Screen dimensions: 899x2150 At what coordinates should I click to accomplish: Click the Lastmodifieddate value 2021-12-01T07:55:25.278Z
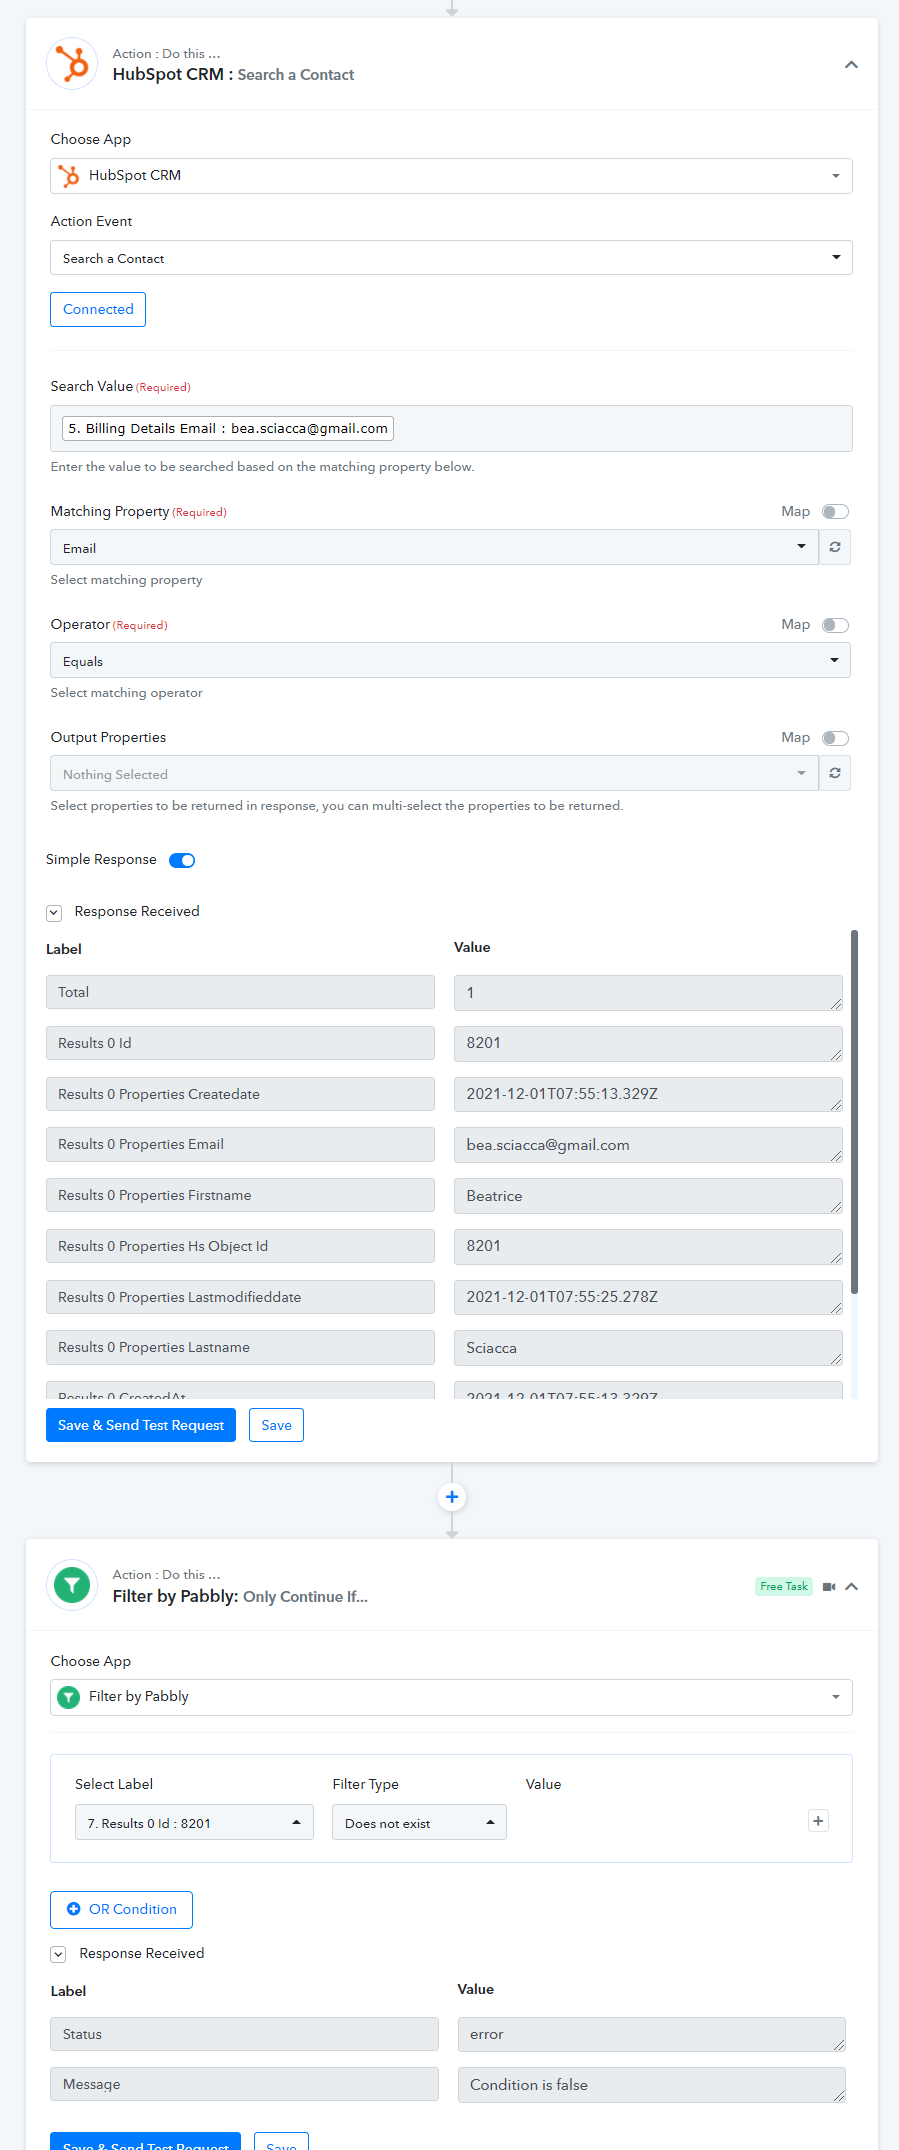[x=648, y=1297]
